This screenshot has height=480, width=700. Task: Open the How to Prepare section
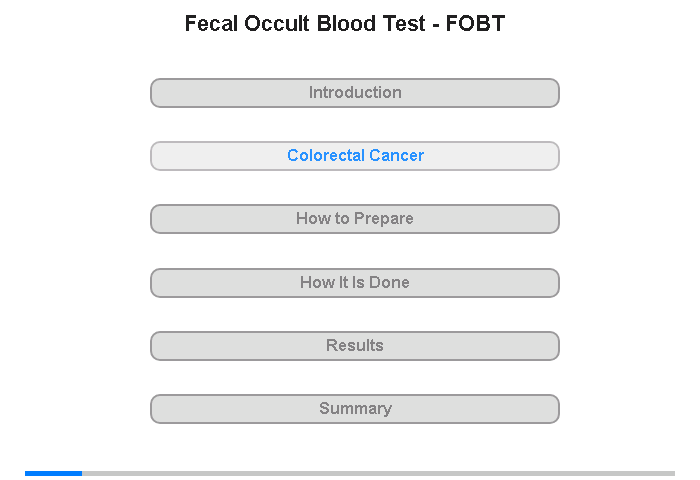point(355,219)
